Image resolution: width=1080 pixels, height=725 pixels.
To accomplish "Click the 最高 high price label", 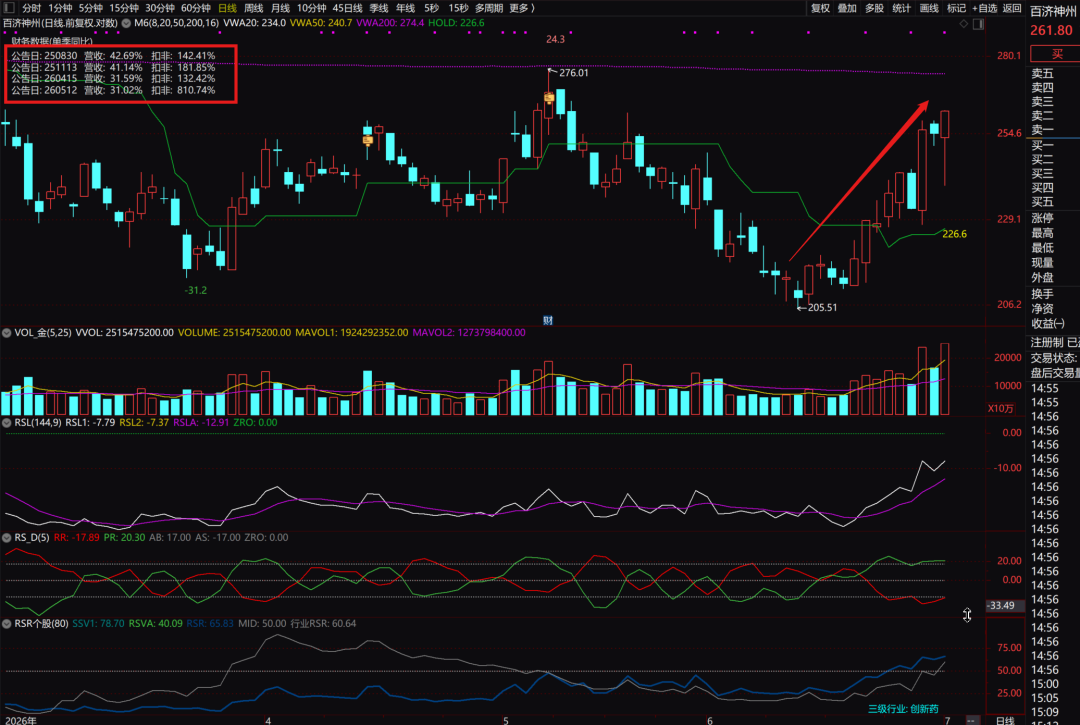I will pos(1042,233).
